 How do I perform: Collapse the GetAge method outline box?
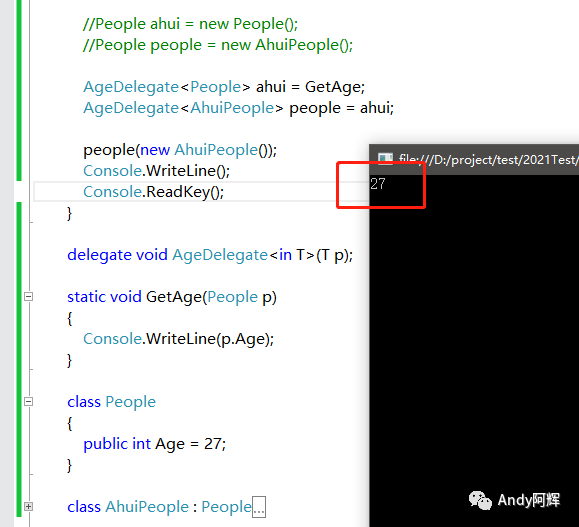(28, 297)
